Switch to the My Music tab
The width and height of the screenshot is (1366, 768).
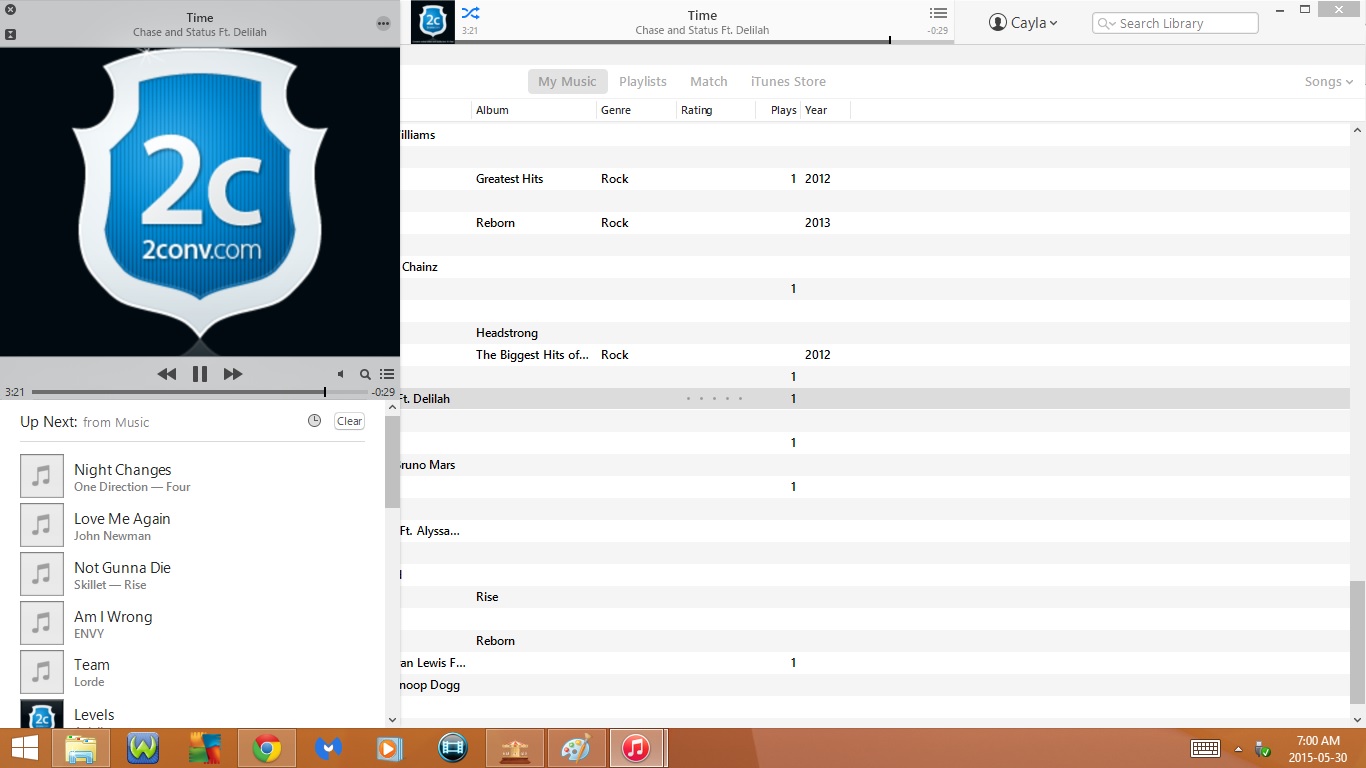(x=567, y=82)
